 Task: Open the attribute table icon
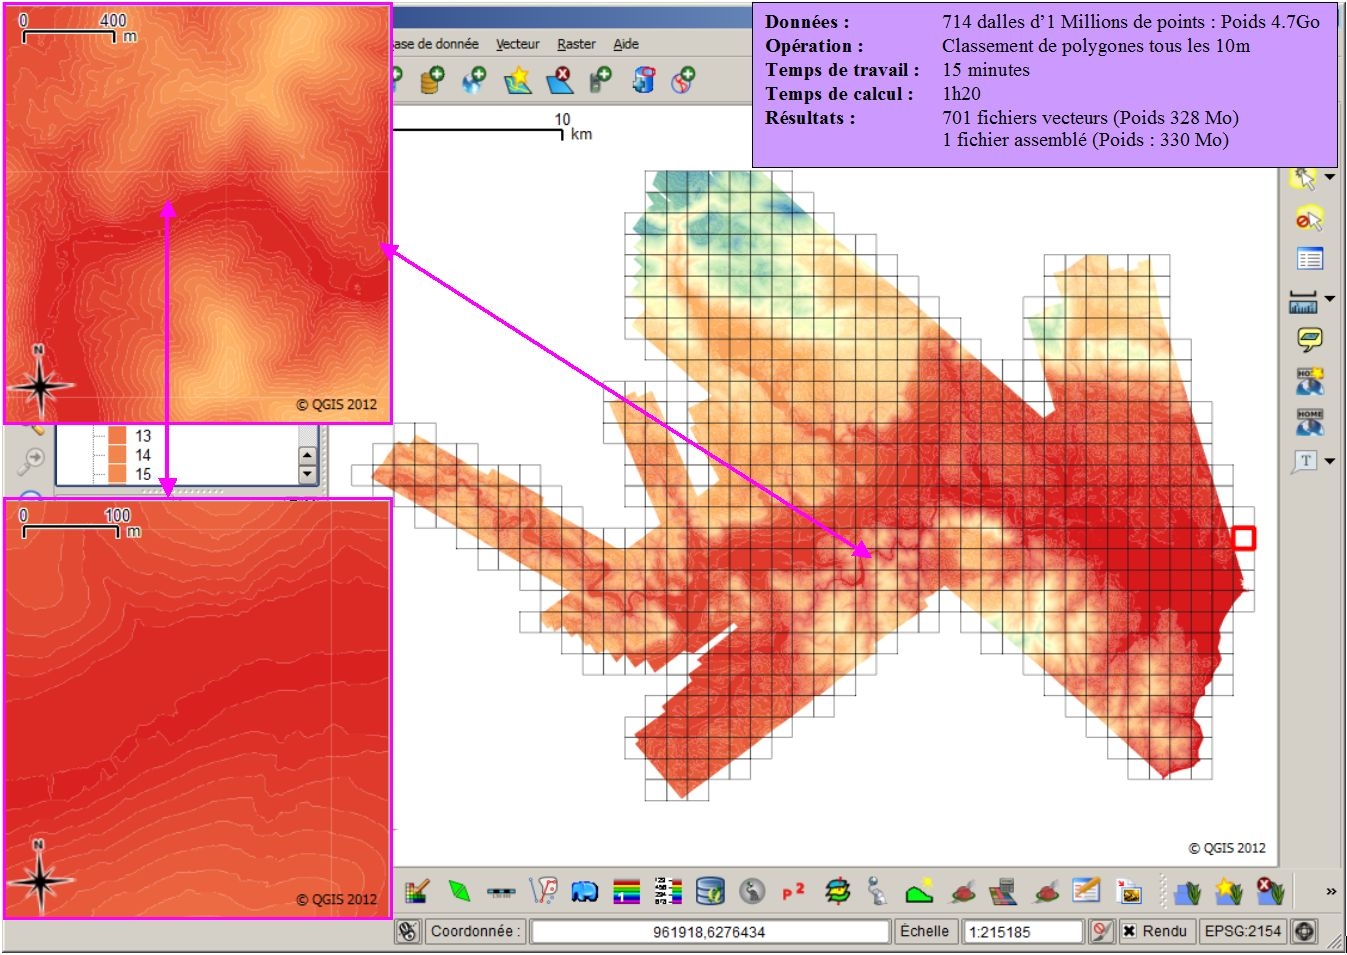pos(1309,259)
